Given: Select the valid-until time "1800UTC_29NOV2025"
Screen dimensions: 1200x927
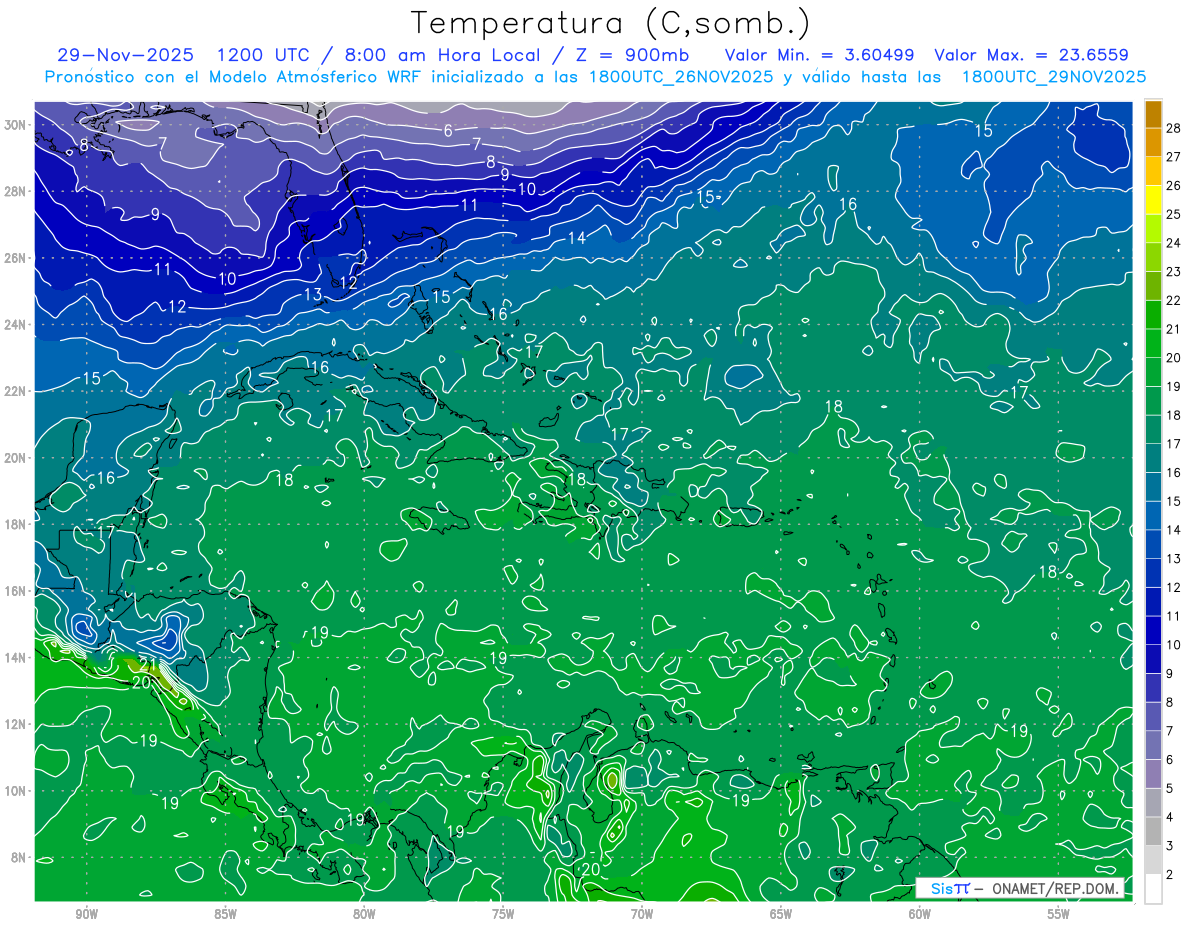Looking at the screenshot, I should [1053, 77].
